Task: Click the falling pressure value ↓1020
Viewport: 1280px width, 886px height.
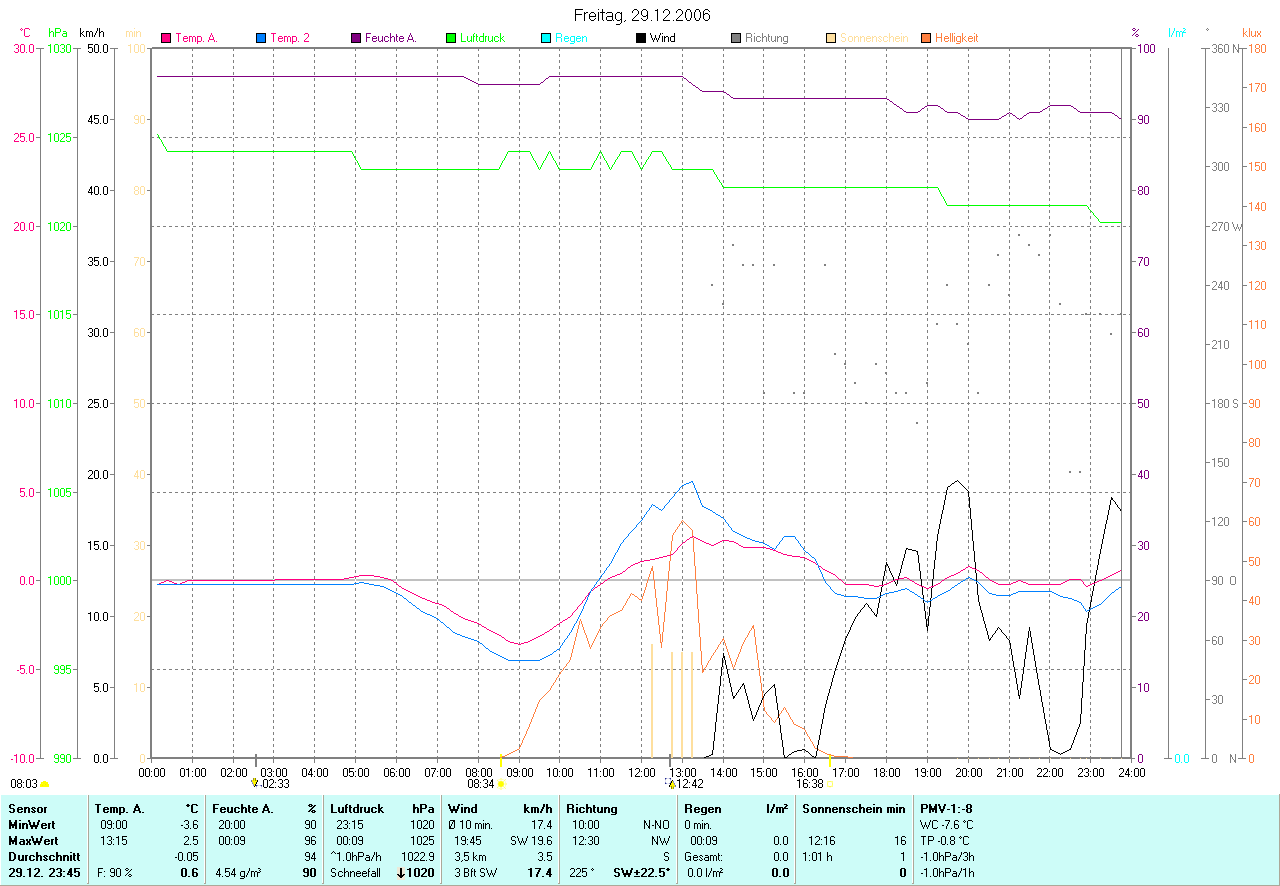Action: pyautogui.click(x=416, y=873)
